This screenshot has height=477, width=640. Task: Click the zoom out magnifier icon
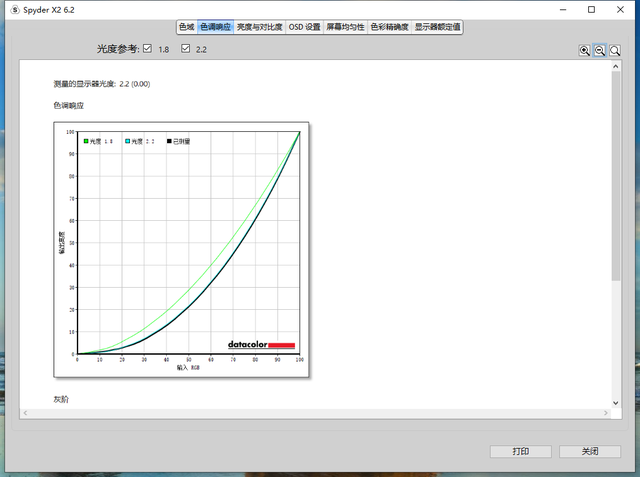(x=600, y=51)
